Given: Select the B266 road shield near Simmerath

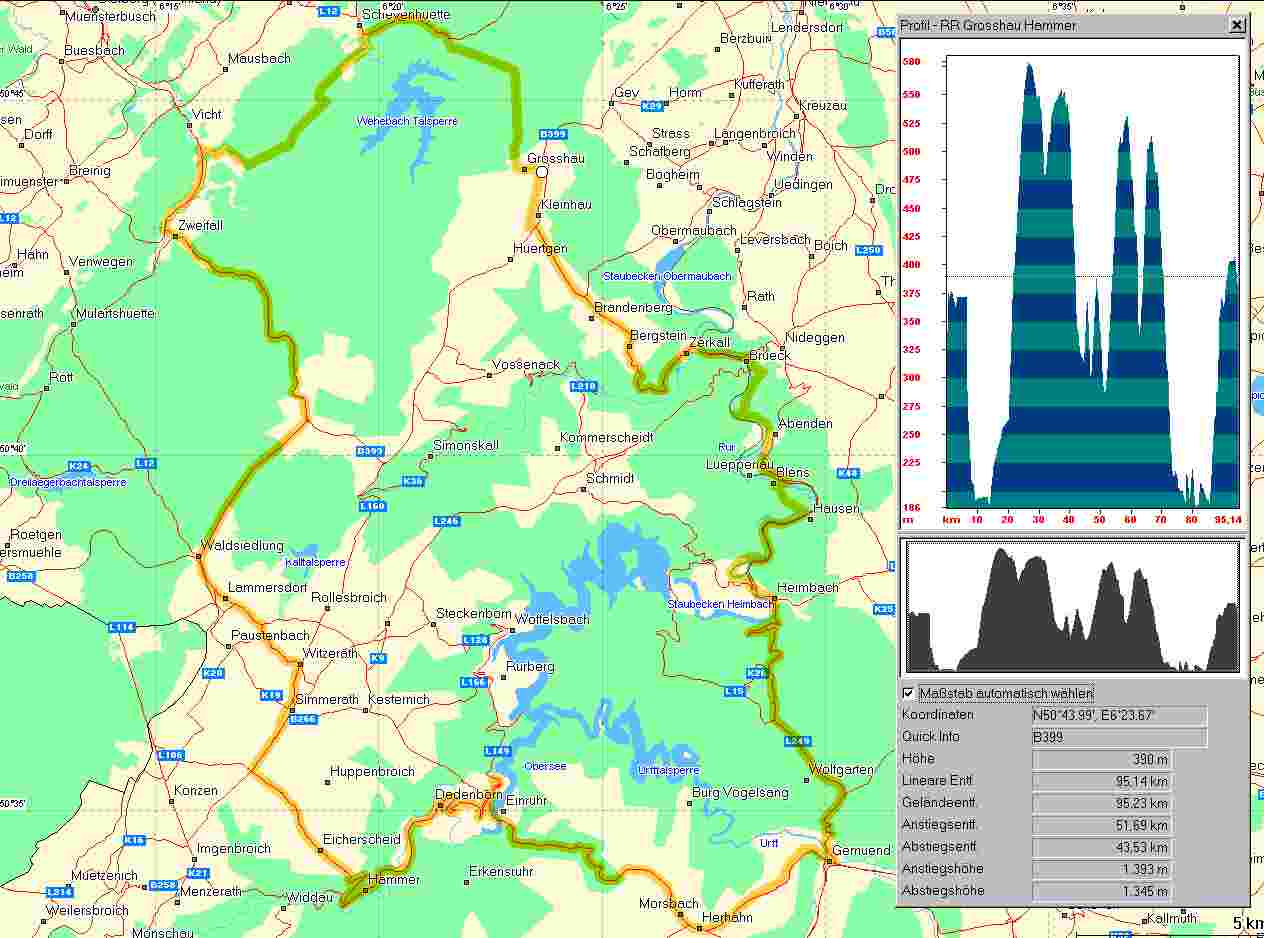Looking at the screenshot, I should (x=302, y=719).
